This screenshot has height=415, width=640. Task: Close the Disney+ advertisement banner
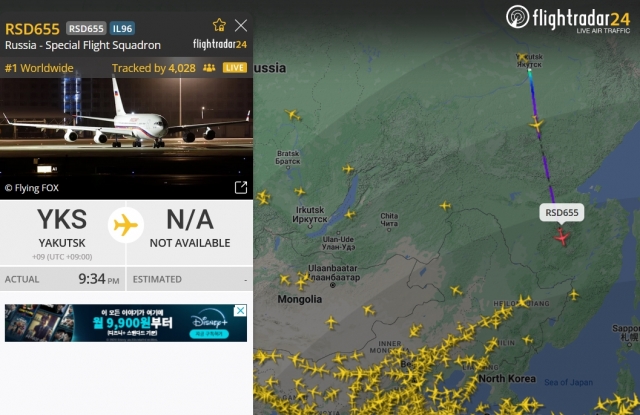click(x=241, y=310)
